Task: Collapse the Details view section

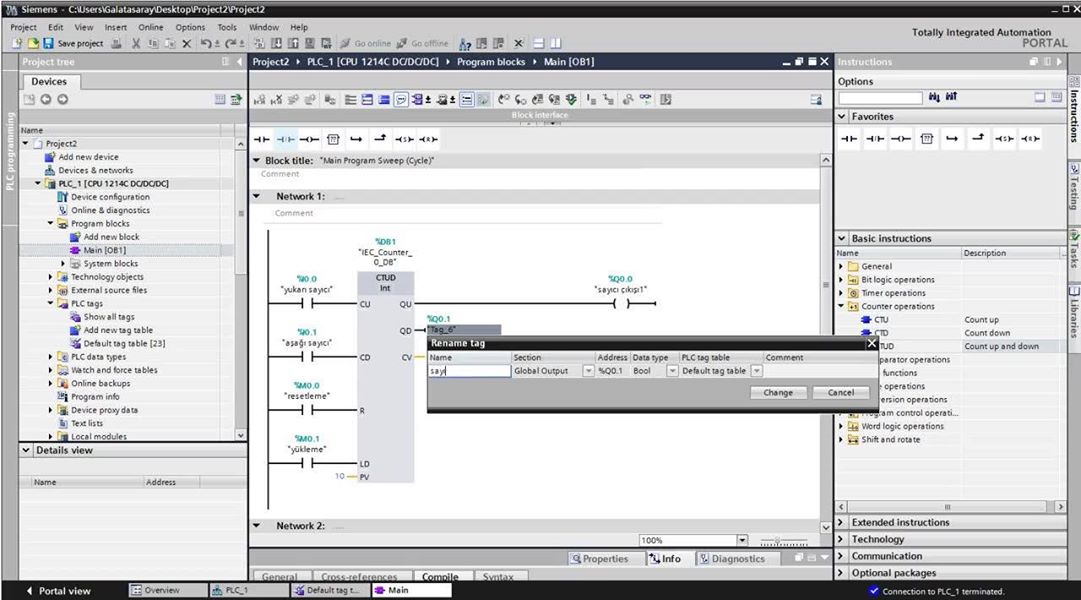Action: 26,450
